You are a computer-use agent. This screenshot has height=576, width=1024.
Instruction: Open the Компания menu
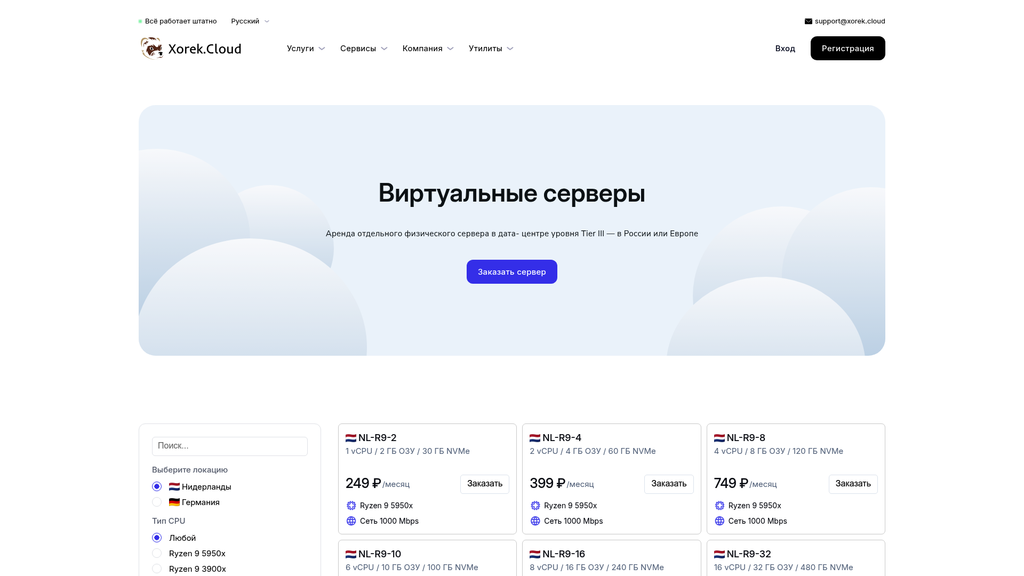[422, 48]
